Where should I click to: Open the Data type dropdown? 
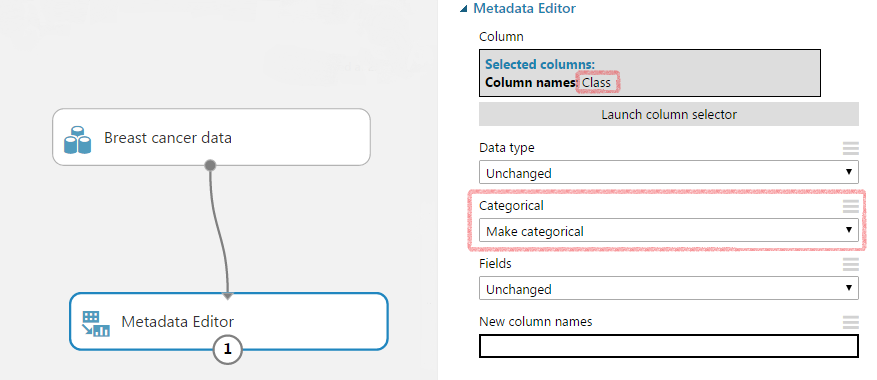tap(668, 172)
